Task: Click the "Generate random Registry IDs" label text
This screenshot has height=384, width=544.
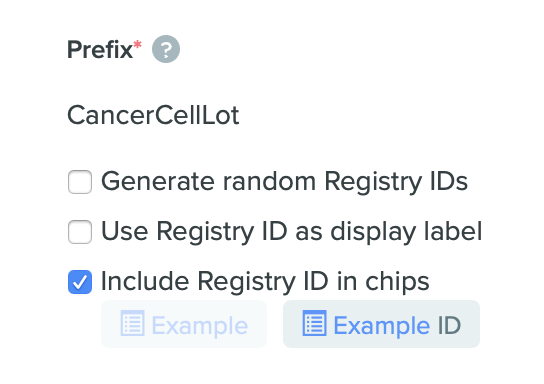Action: (284, 182)
